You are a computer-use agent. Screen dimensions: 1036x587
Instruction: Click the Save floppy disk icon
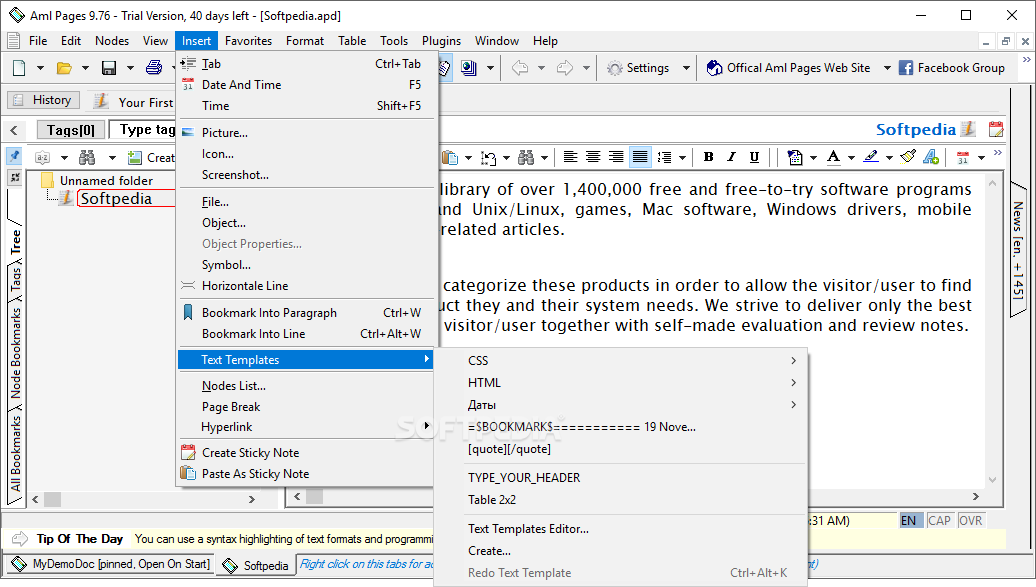(109, 67)
